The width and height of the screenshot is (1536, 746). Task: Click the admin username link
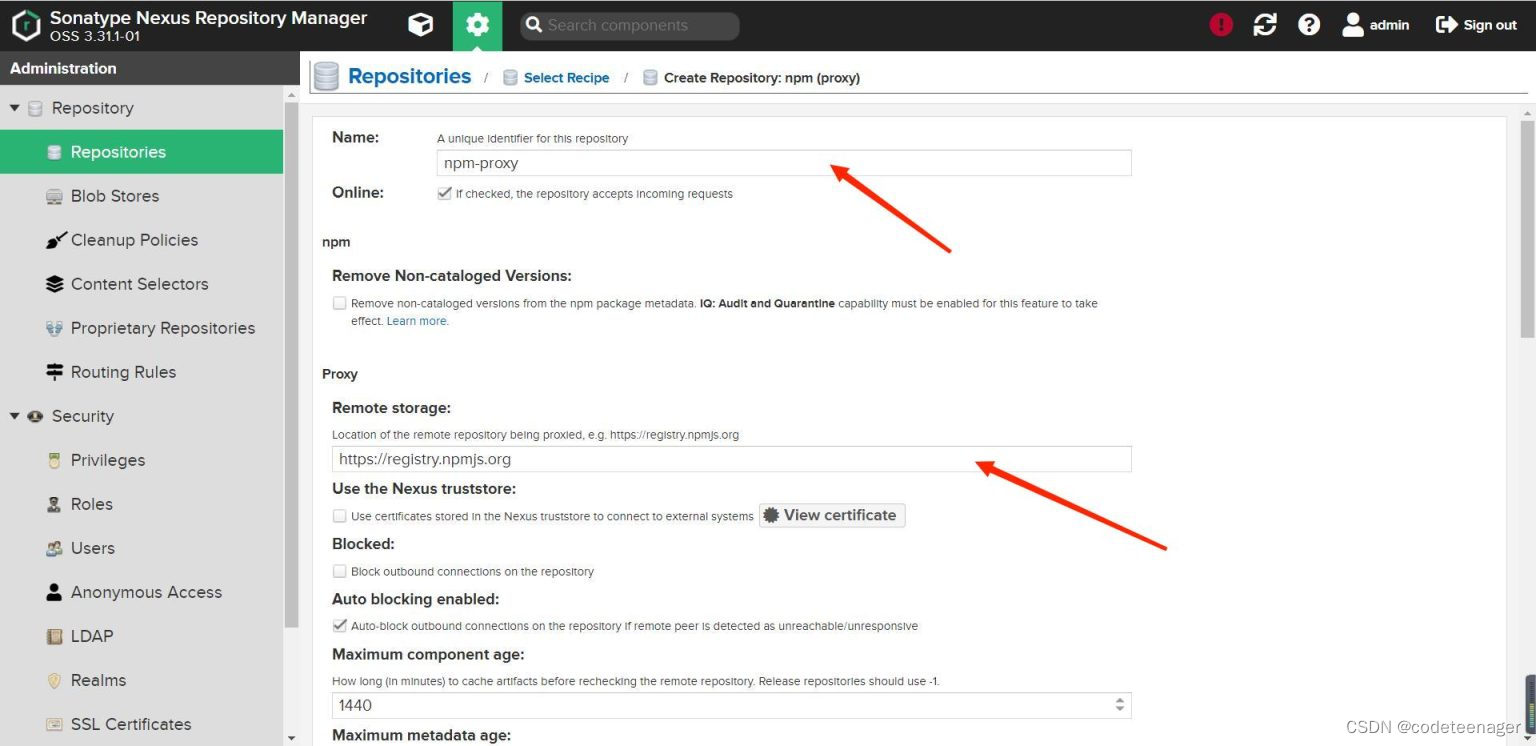(1389, 25)
